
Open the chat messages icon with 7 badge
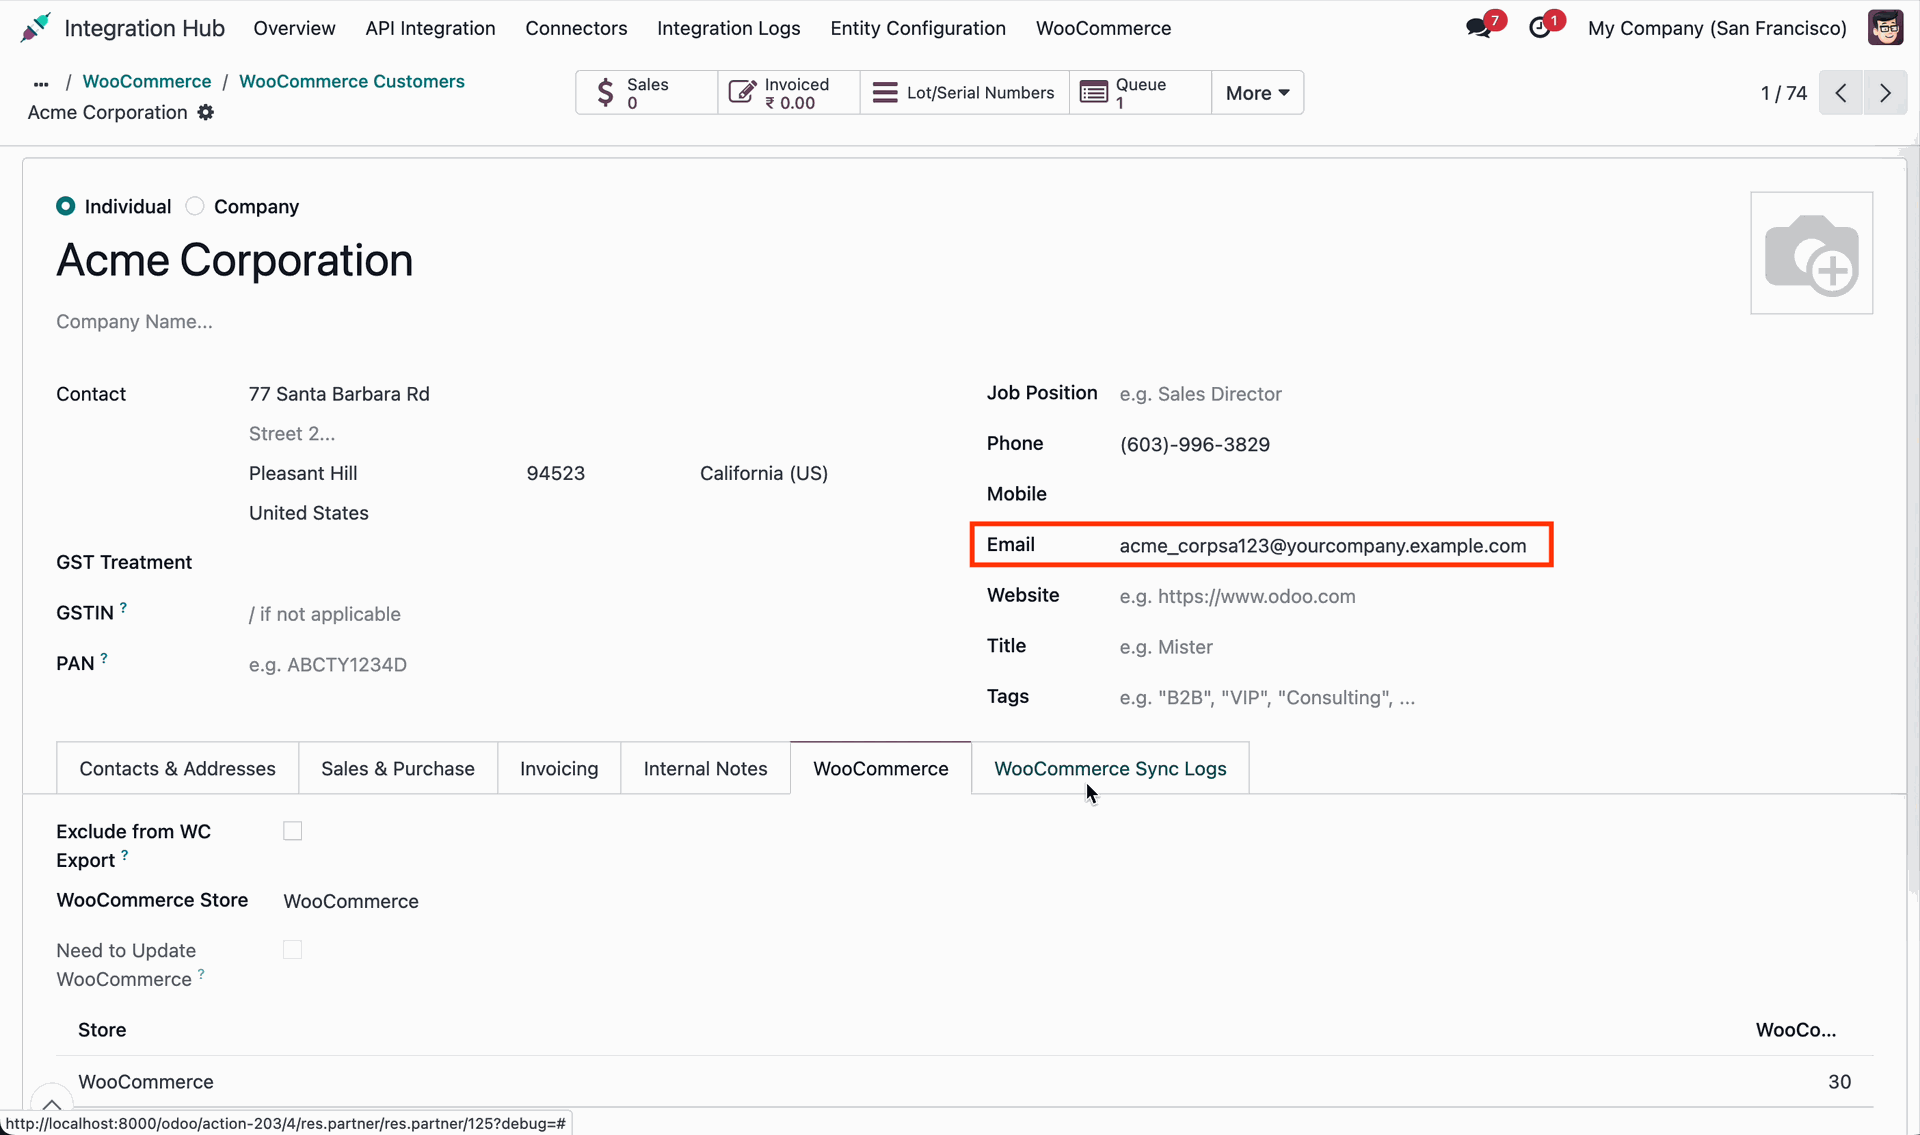click(1479, 28)
